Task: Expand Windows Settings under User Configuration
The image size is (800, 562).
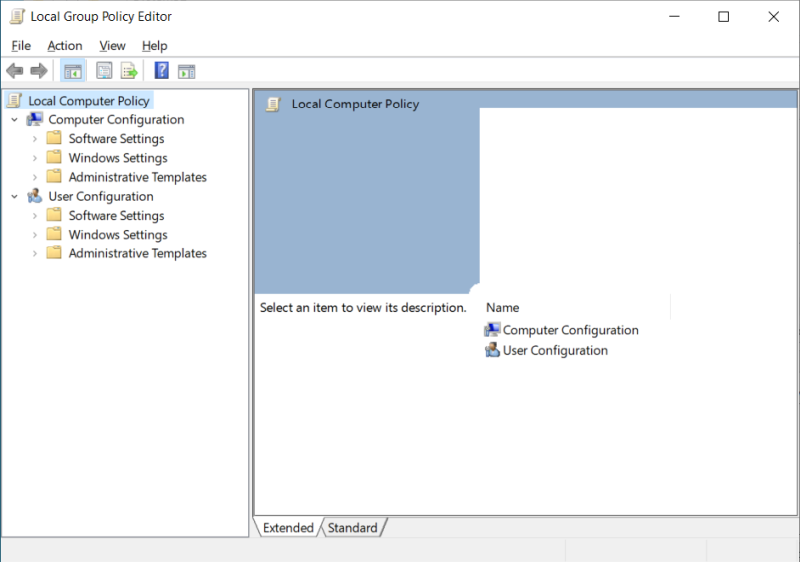Action: coord(35,235)
